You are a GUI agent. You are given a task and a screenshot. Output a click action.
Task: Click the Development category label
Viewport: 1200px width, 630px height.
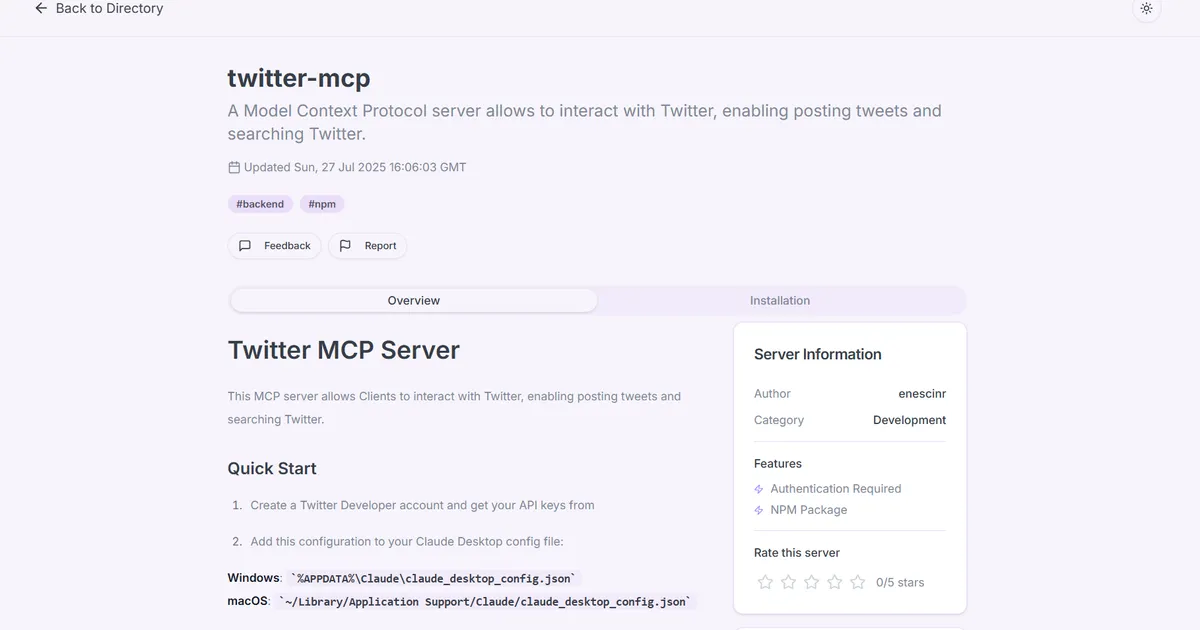909,420
